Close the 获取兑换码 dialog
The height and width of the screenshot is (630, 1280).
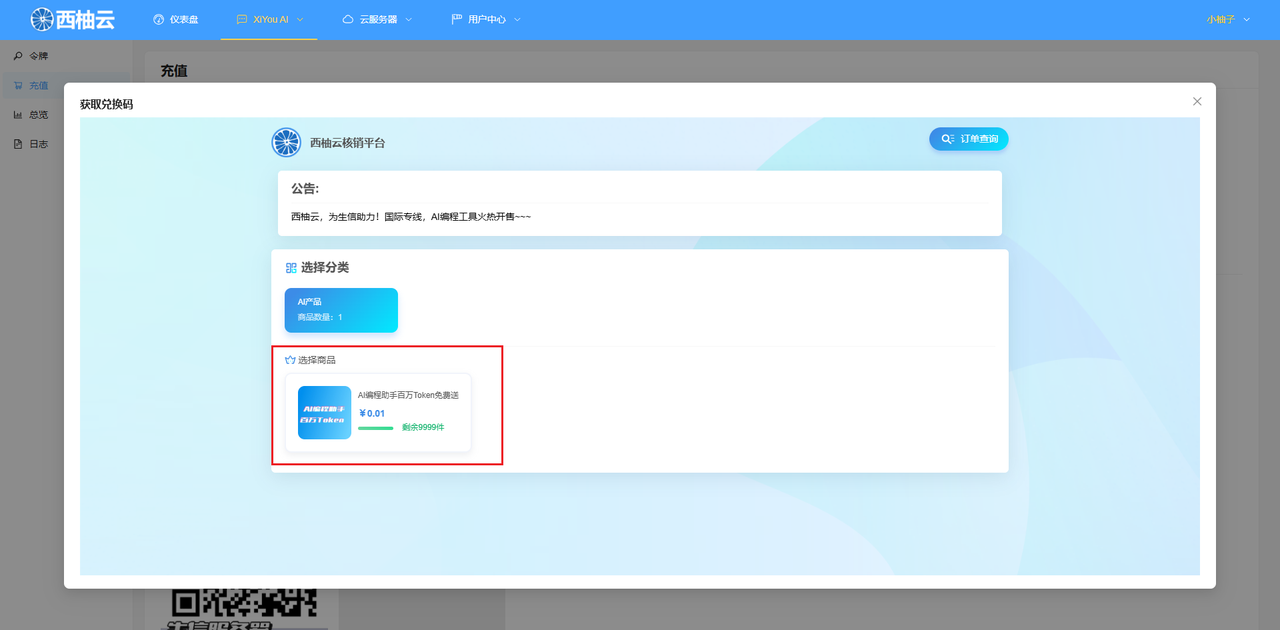(x=1197, y=101)
